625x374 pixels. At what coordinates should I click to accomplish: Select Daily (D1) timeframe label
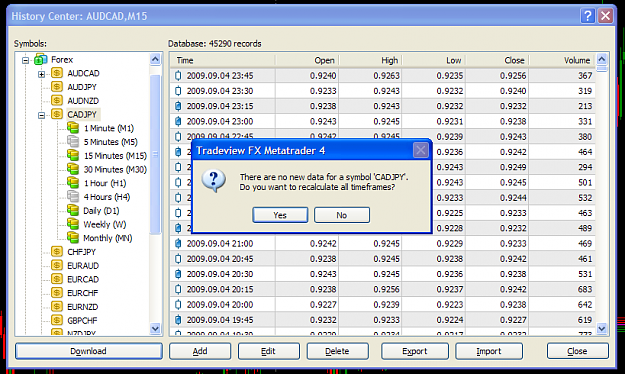tap(101, 211)
